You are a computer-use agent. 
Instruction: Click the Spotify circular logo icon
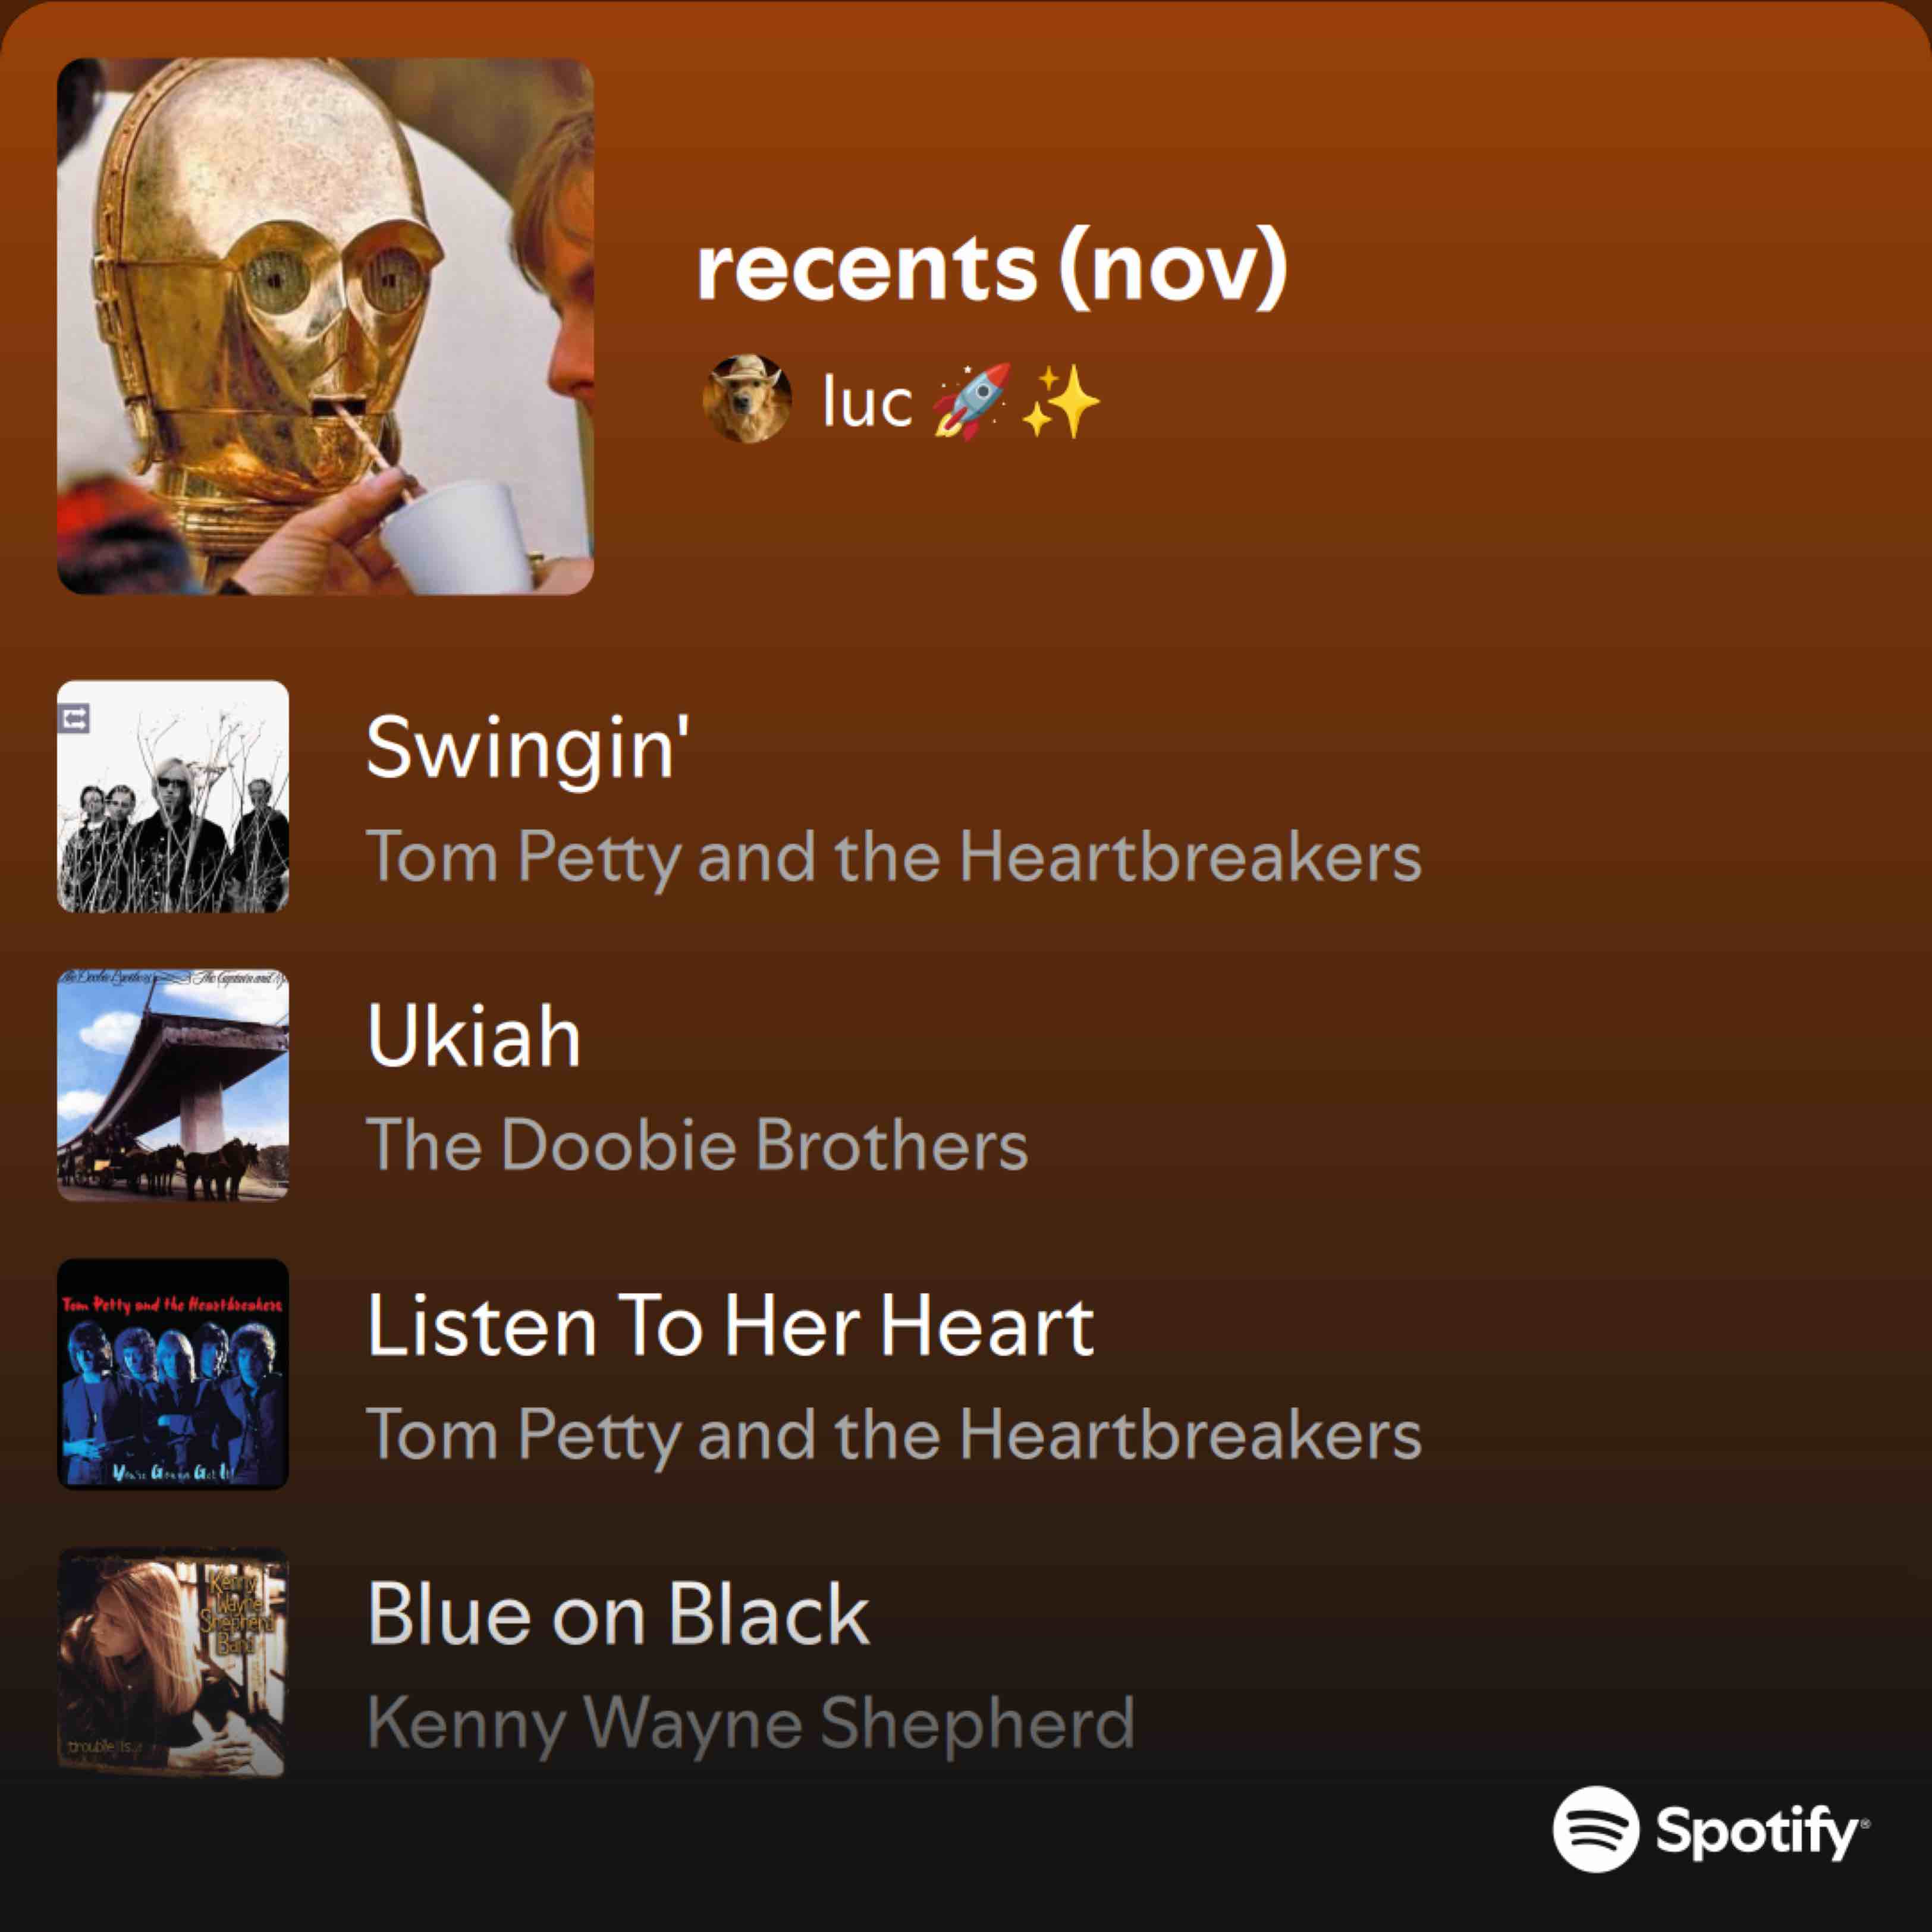tap(1596, 1829)
